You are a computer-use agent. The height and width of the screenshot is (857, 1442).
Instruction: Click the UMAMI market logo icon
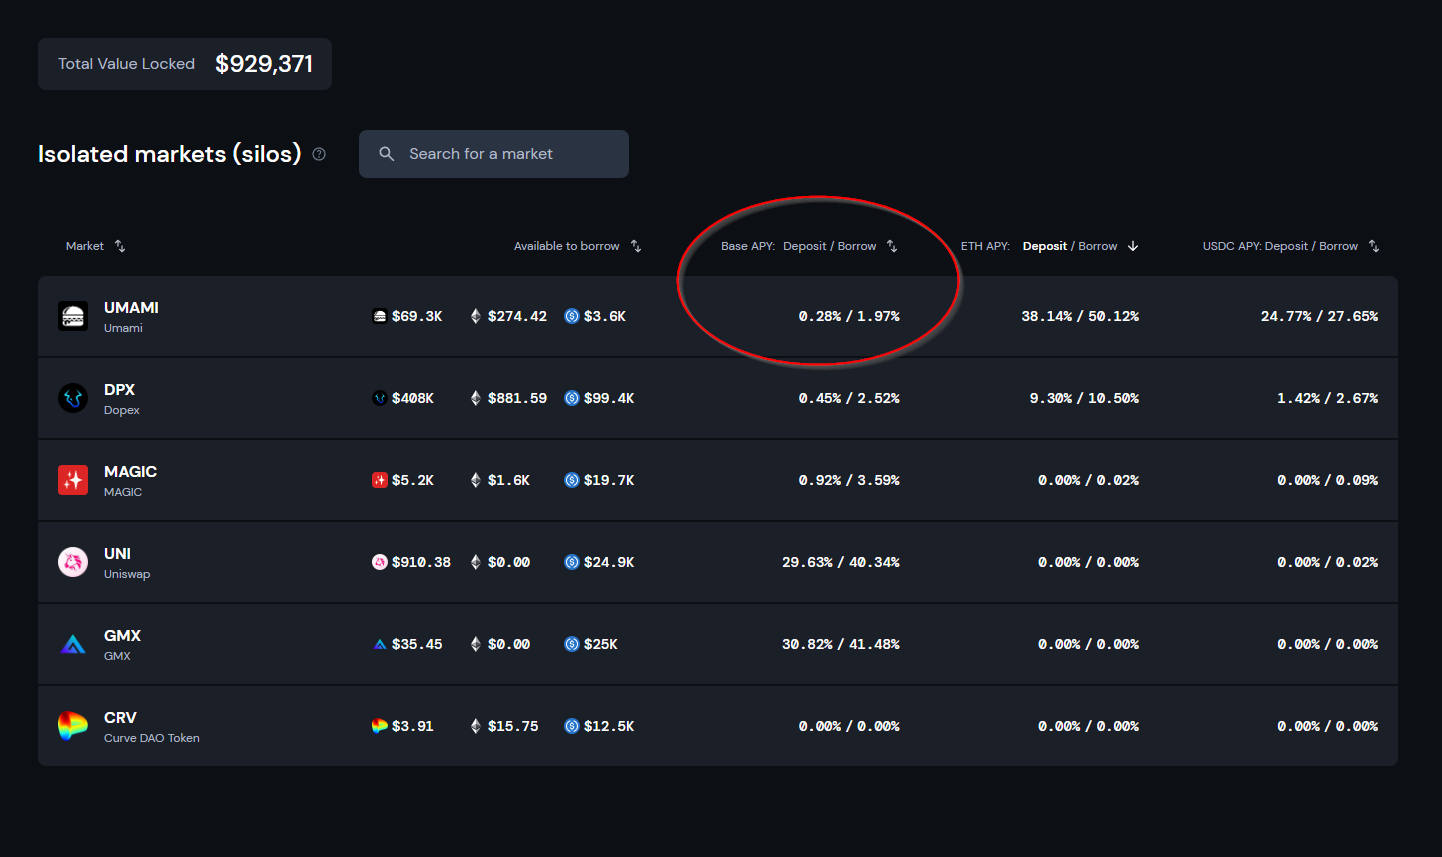(73, 316)
